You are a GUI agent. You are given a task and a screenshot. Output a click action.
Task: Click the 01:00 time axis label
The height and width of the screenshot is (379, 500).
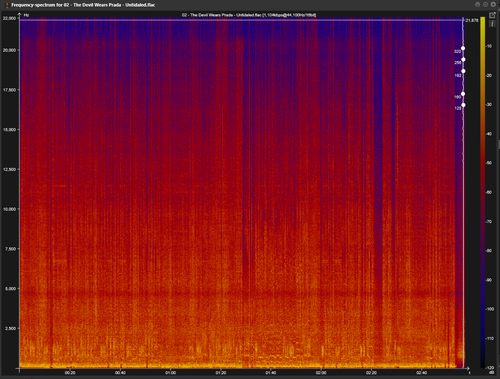(x=170, y=373)
